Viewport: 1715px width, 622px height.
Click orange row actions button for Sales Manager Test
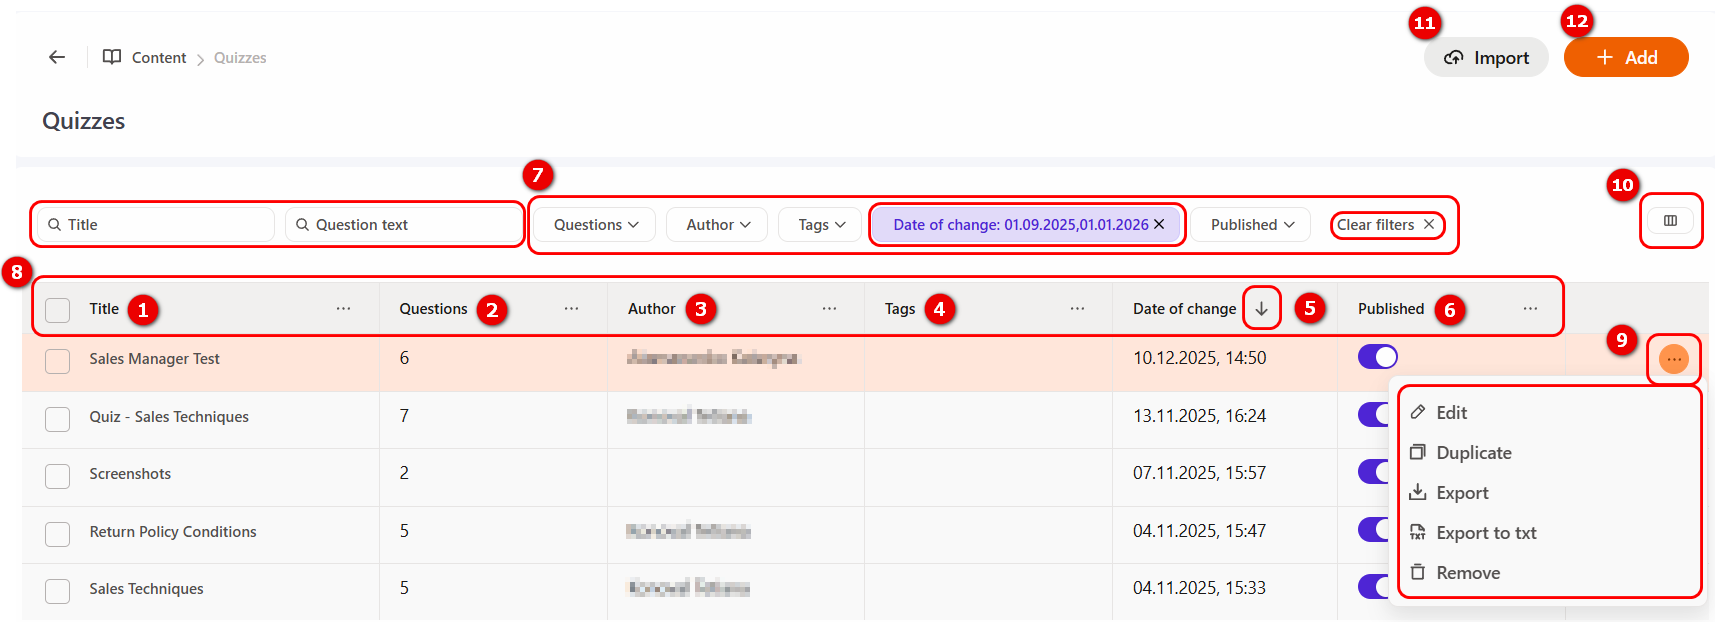point(1673,359)
